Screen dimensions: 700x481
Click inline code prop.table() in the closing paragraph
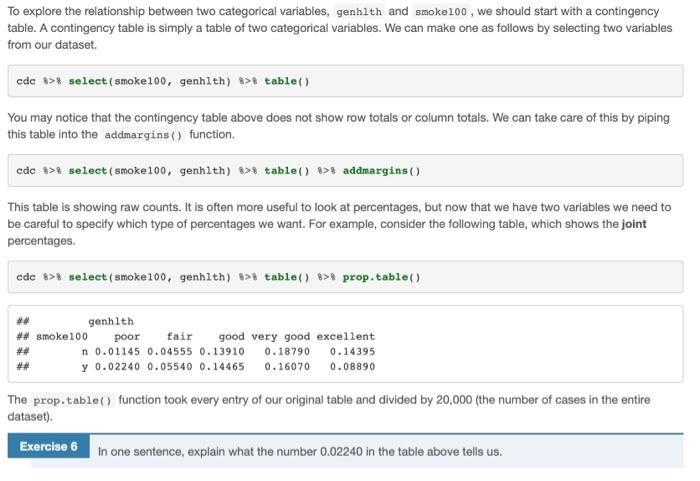pyautogui.click(x=72, y=400)
